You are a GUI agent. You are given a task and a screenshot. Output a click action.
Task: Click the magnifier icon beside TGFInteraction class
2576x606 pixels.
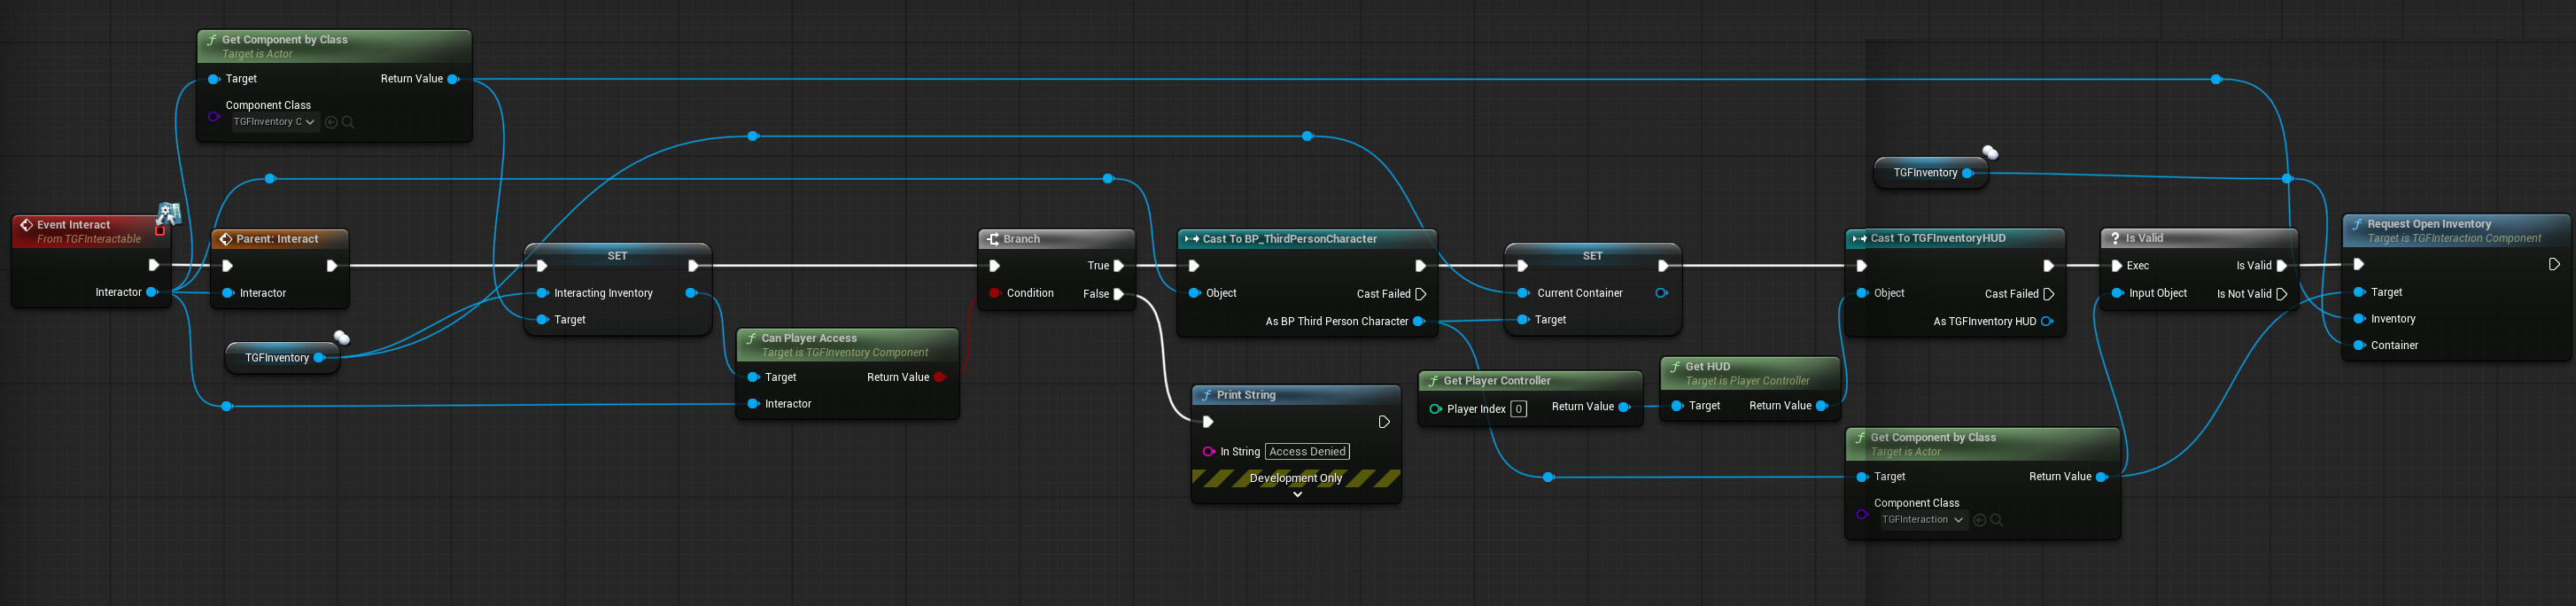coord(1996,520)
